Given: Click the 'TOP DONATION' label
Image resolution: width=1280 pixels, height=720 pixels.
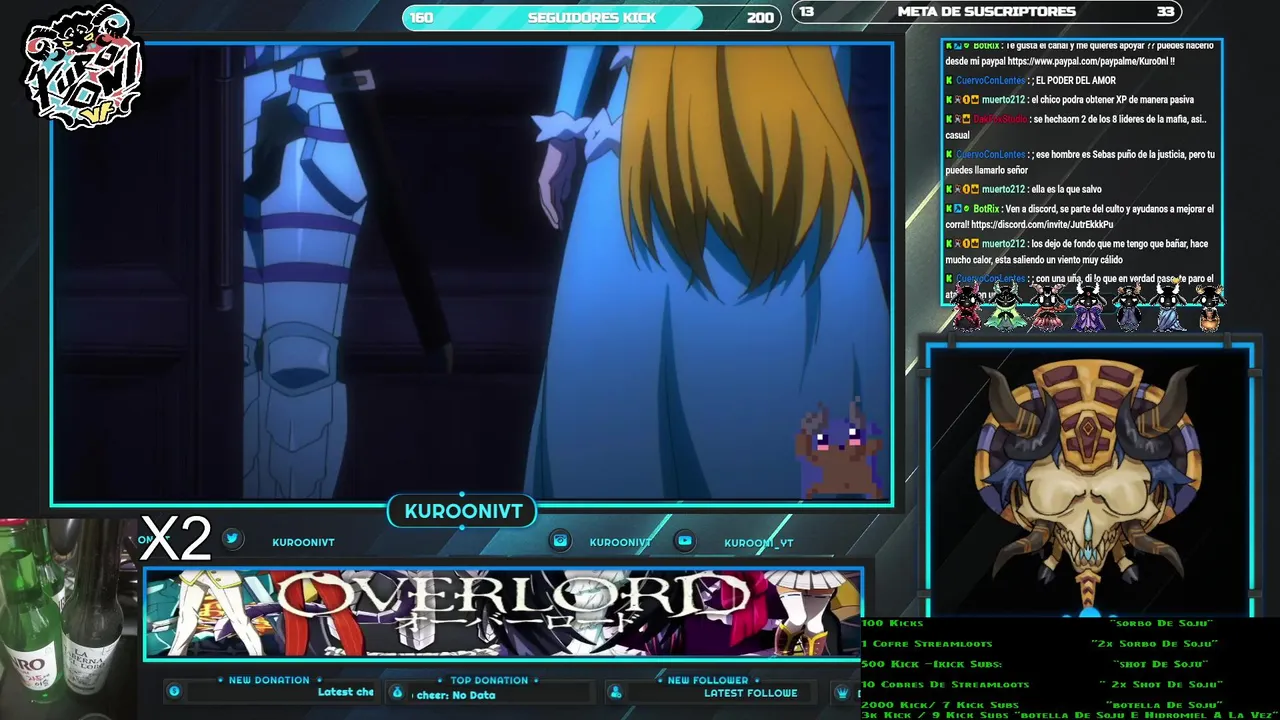Looking at the screenshot, I should (489, 680).
